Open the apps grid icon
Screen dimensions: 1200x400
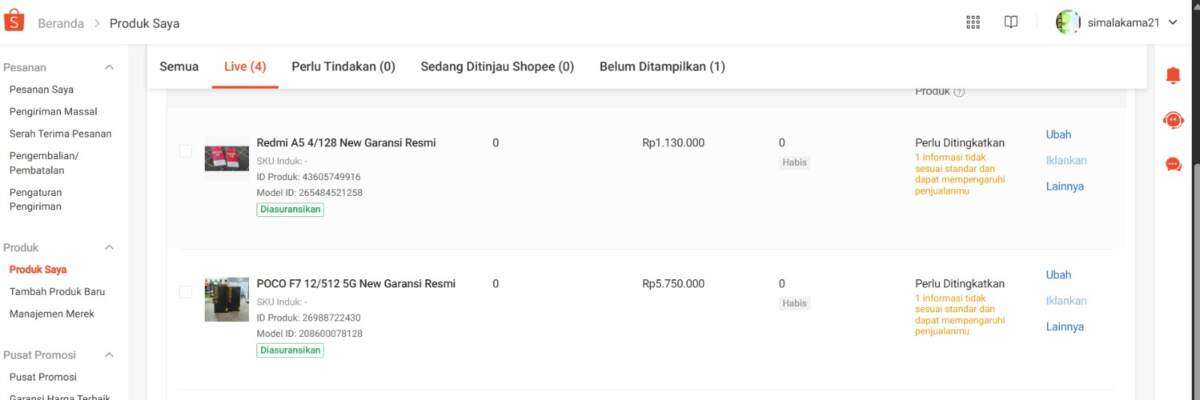click(973, 22)
